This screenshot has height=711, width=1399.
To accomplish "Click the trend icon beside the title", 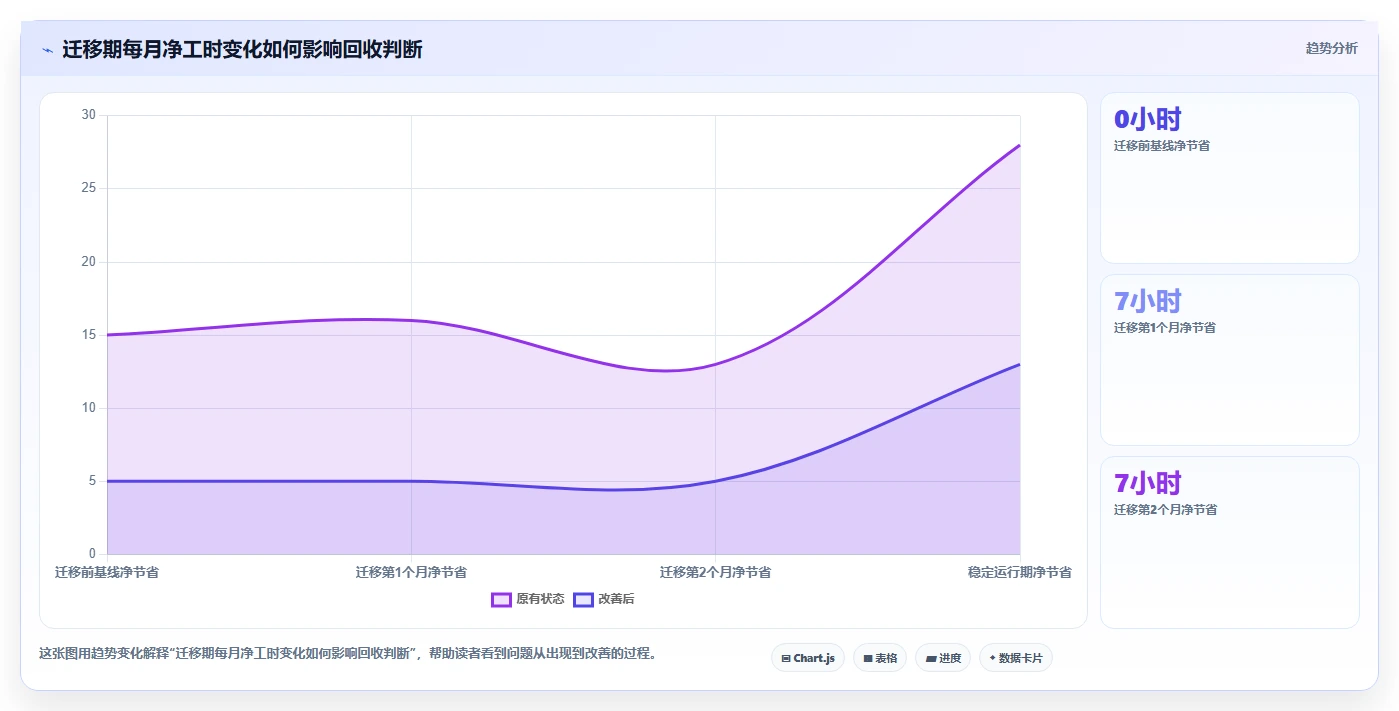I will pyautogui.click(x=47, y=50).
